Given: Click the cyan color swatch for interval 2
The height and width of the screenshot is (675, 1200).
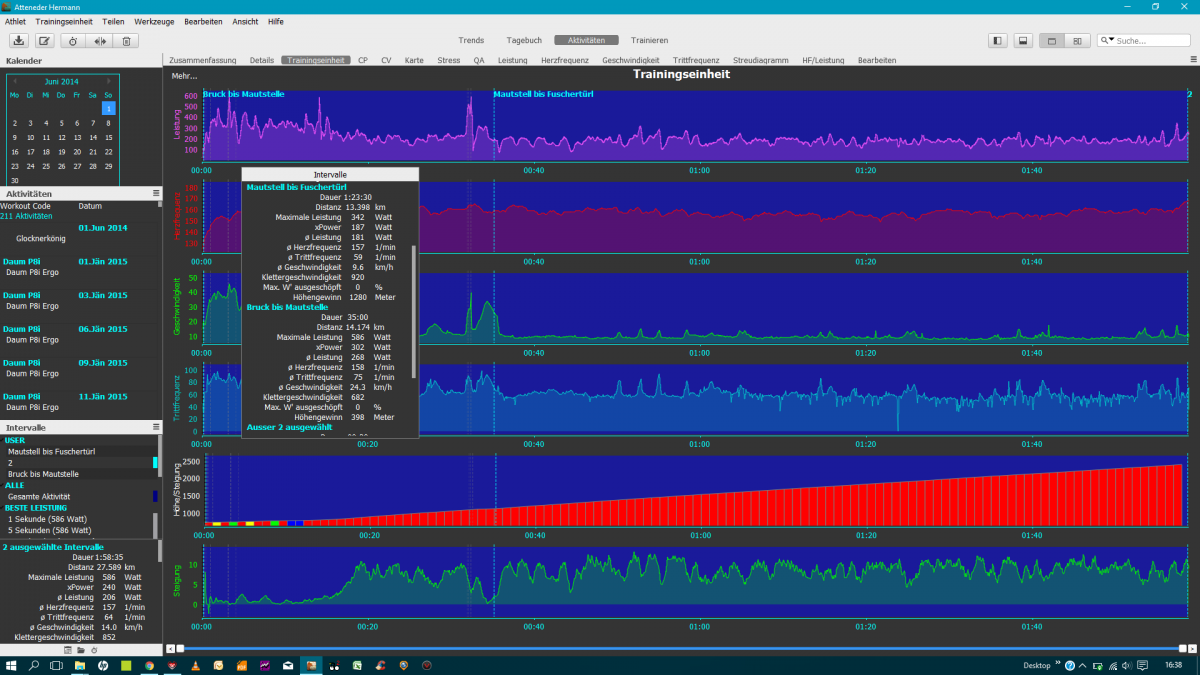Looking at the screenshot, I should click(x=155, y=463).
